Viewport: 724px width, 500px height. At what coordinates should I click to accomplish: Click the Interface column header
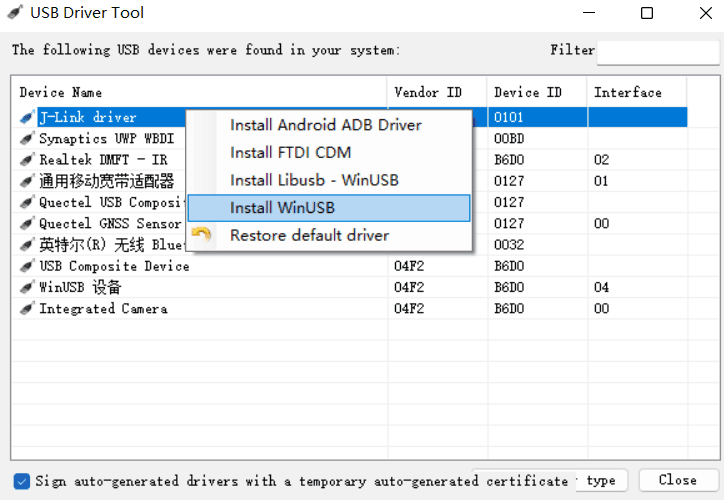649,93
